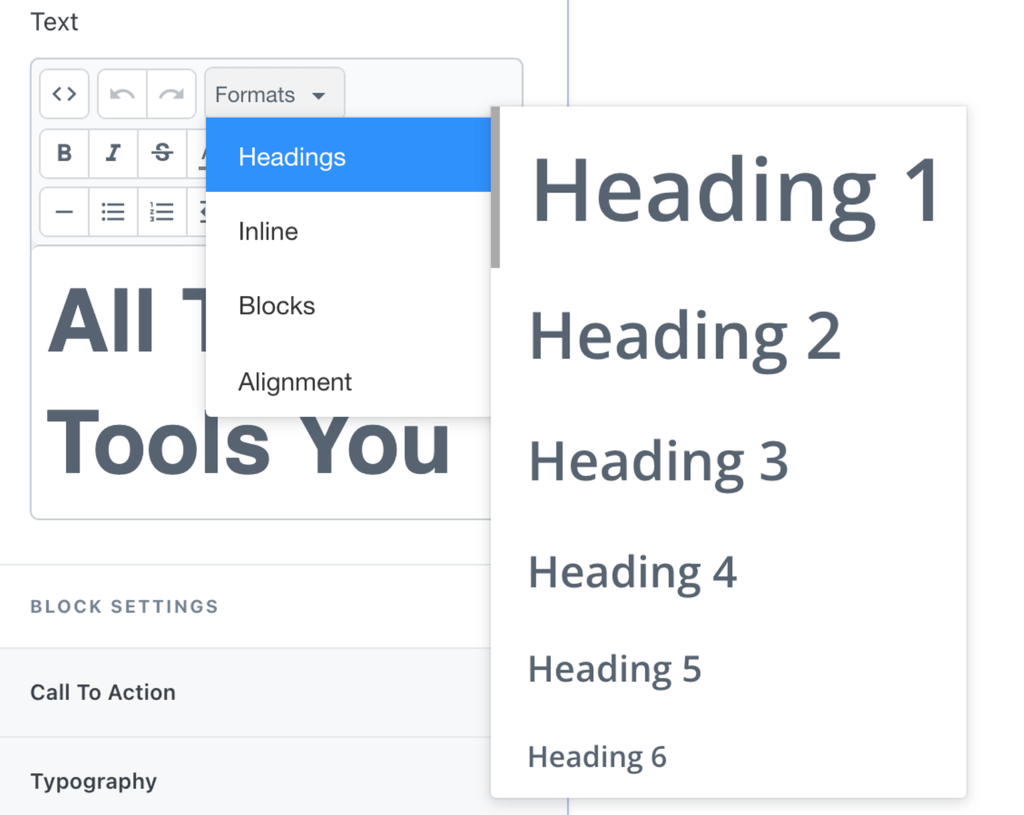1024x815 pixels.
Task: Expand the Typography settings
Action: pos(93,781)
